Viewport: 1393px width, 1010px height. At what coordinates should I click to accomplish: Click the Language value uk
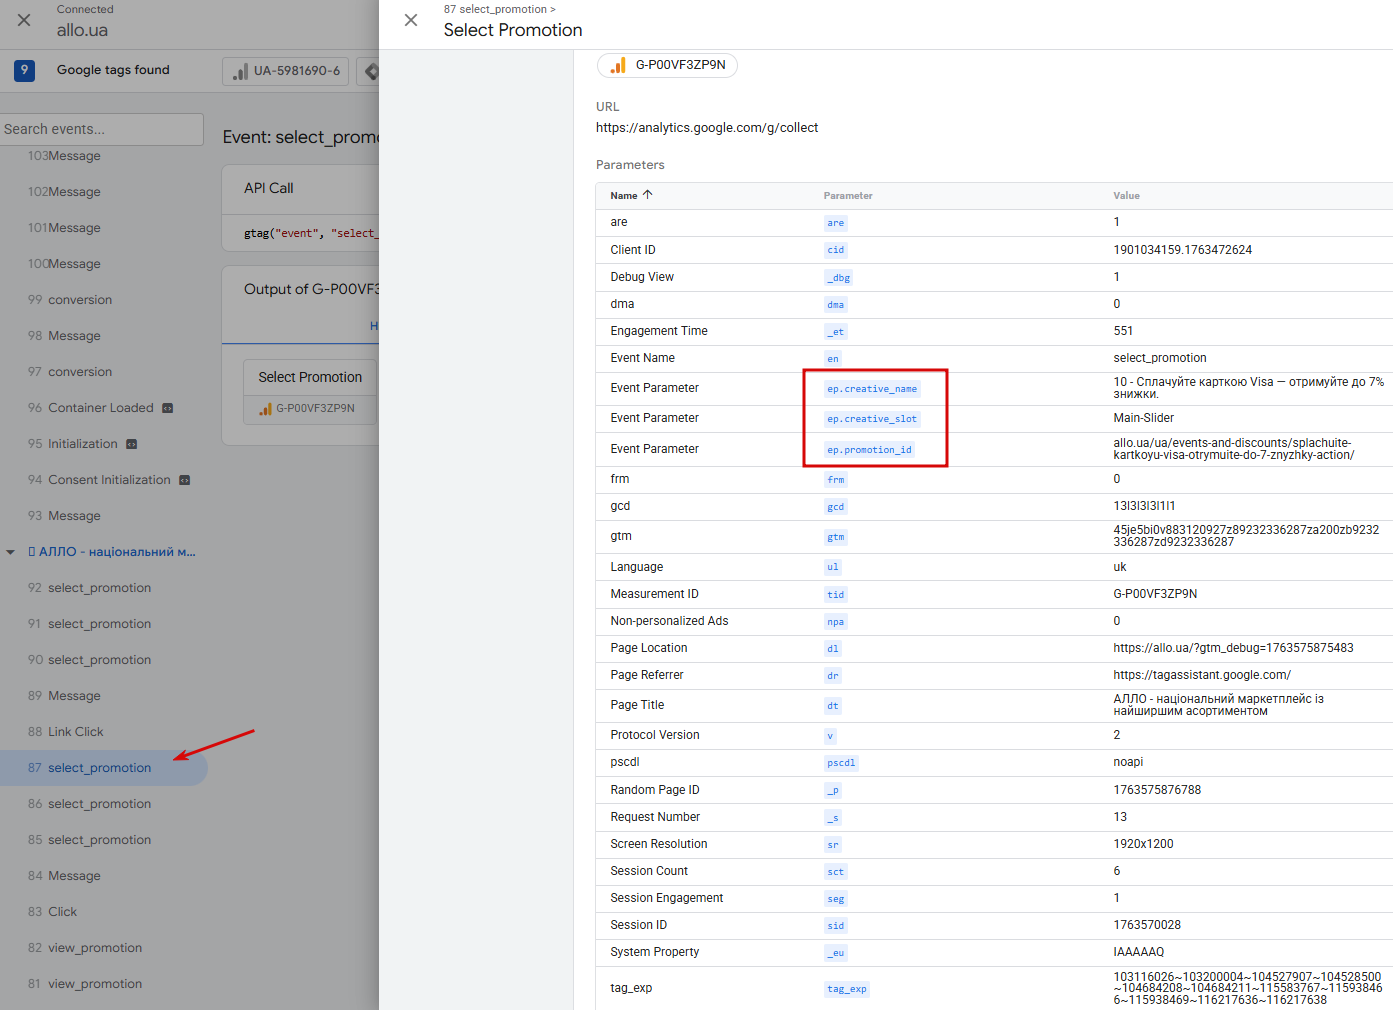tap(1120, 567)
